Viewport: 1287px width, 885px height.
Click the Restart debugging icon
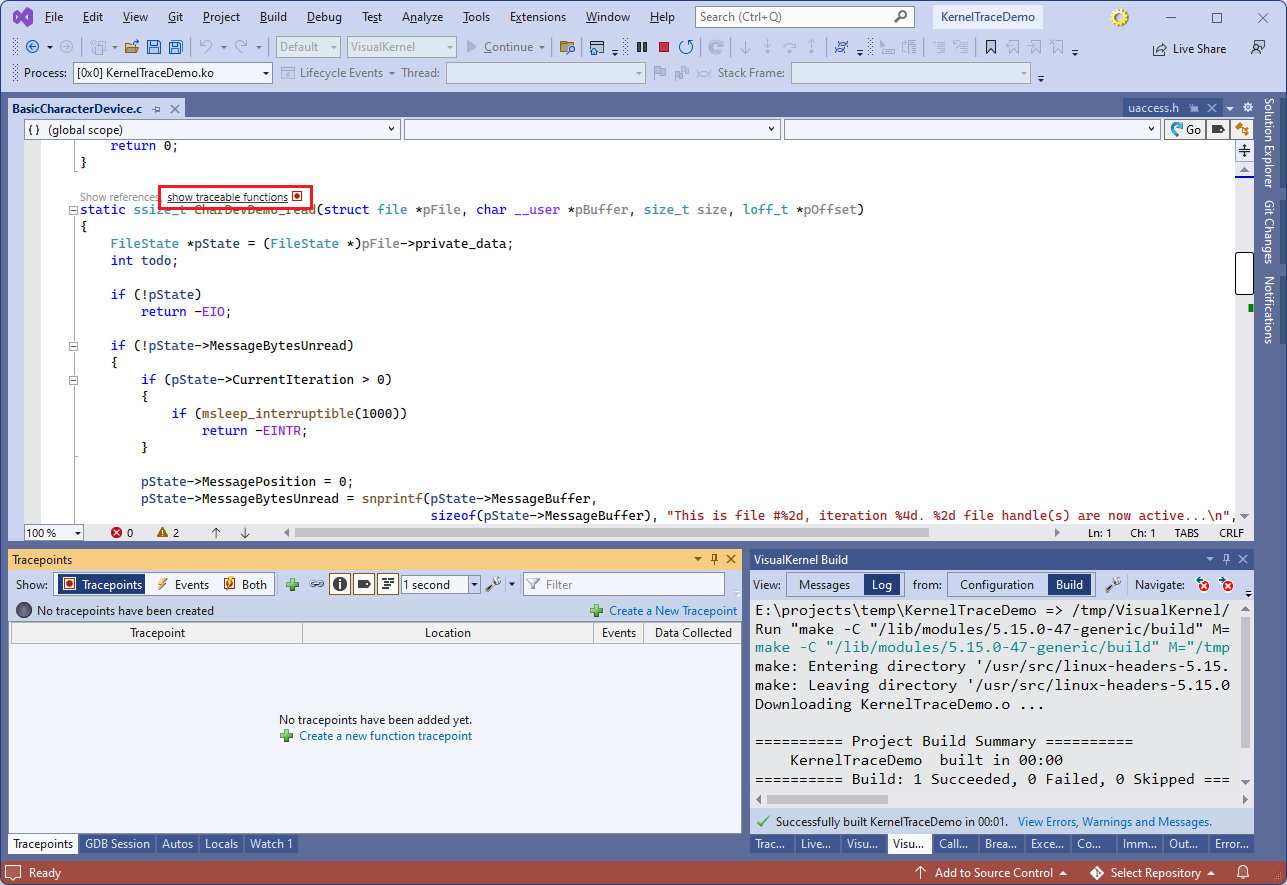pyautogui.click(x=686, y=47)
